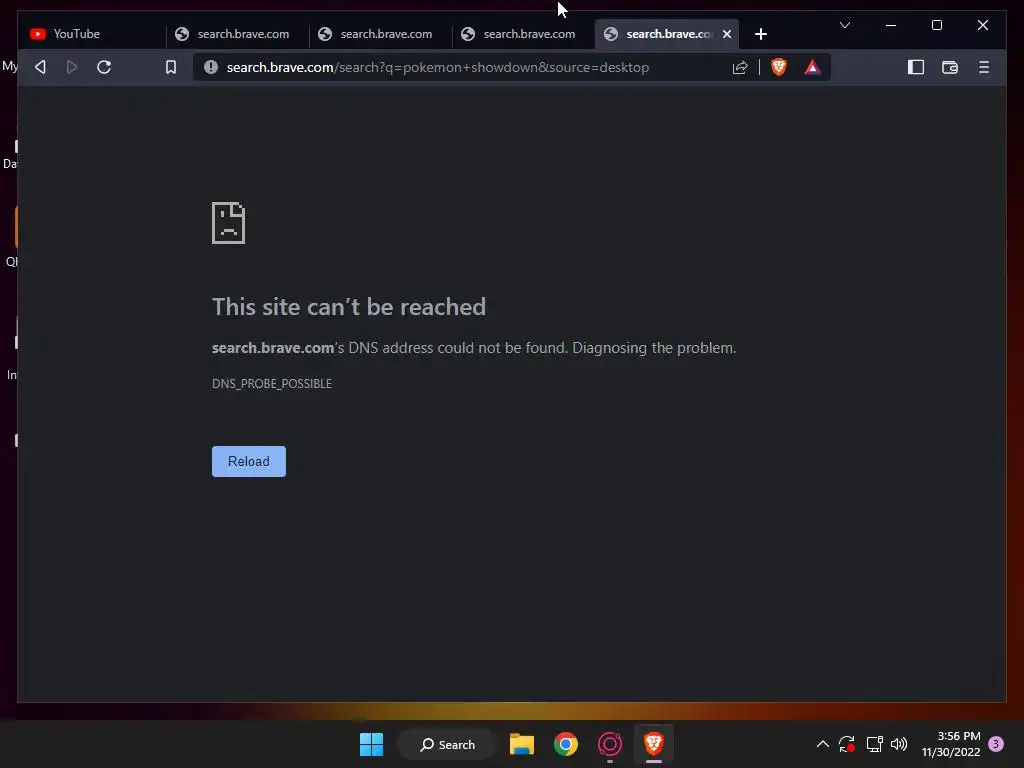Reload page via toolbar refresh icon

pyautogui.click(x=104, y=67)
